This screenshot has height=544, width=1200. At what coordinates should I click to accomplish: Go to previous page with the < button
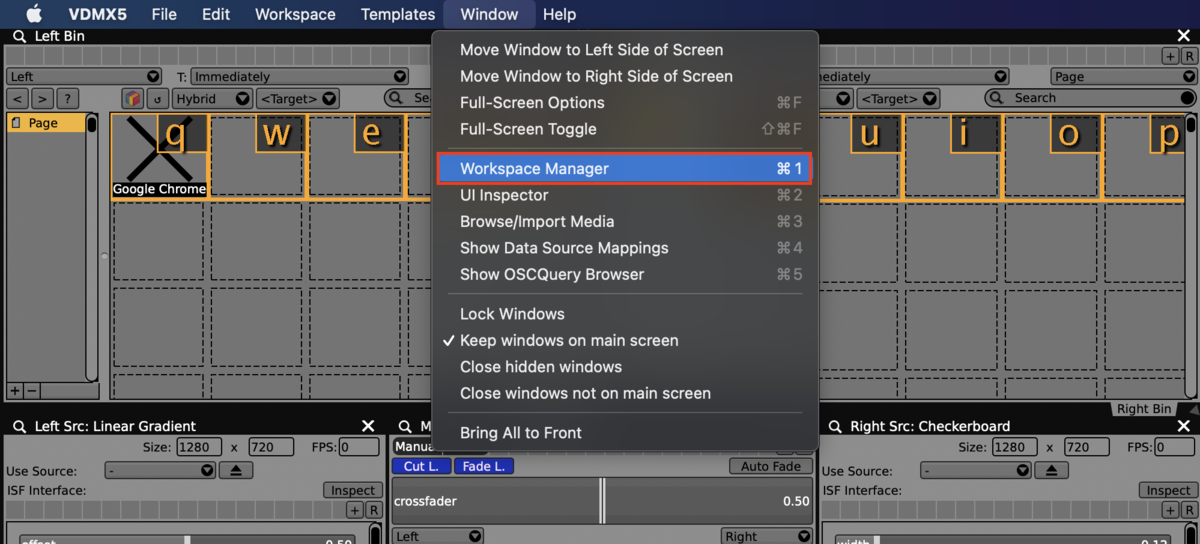[17, 99]
